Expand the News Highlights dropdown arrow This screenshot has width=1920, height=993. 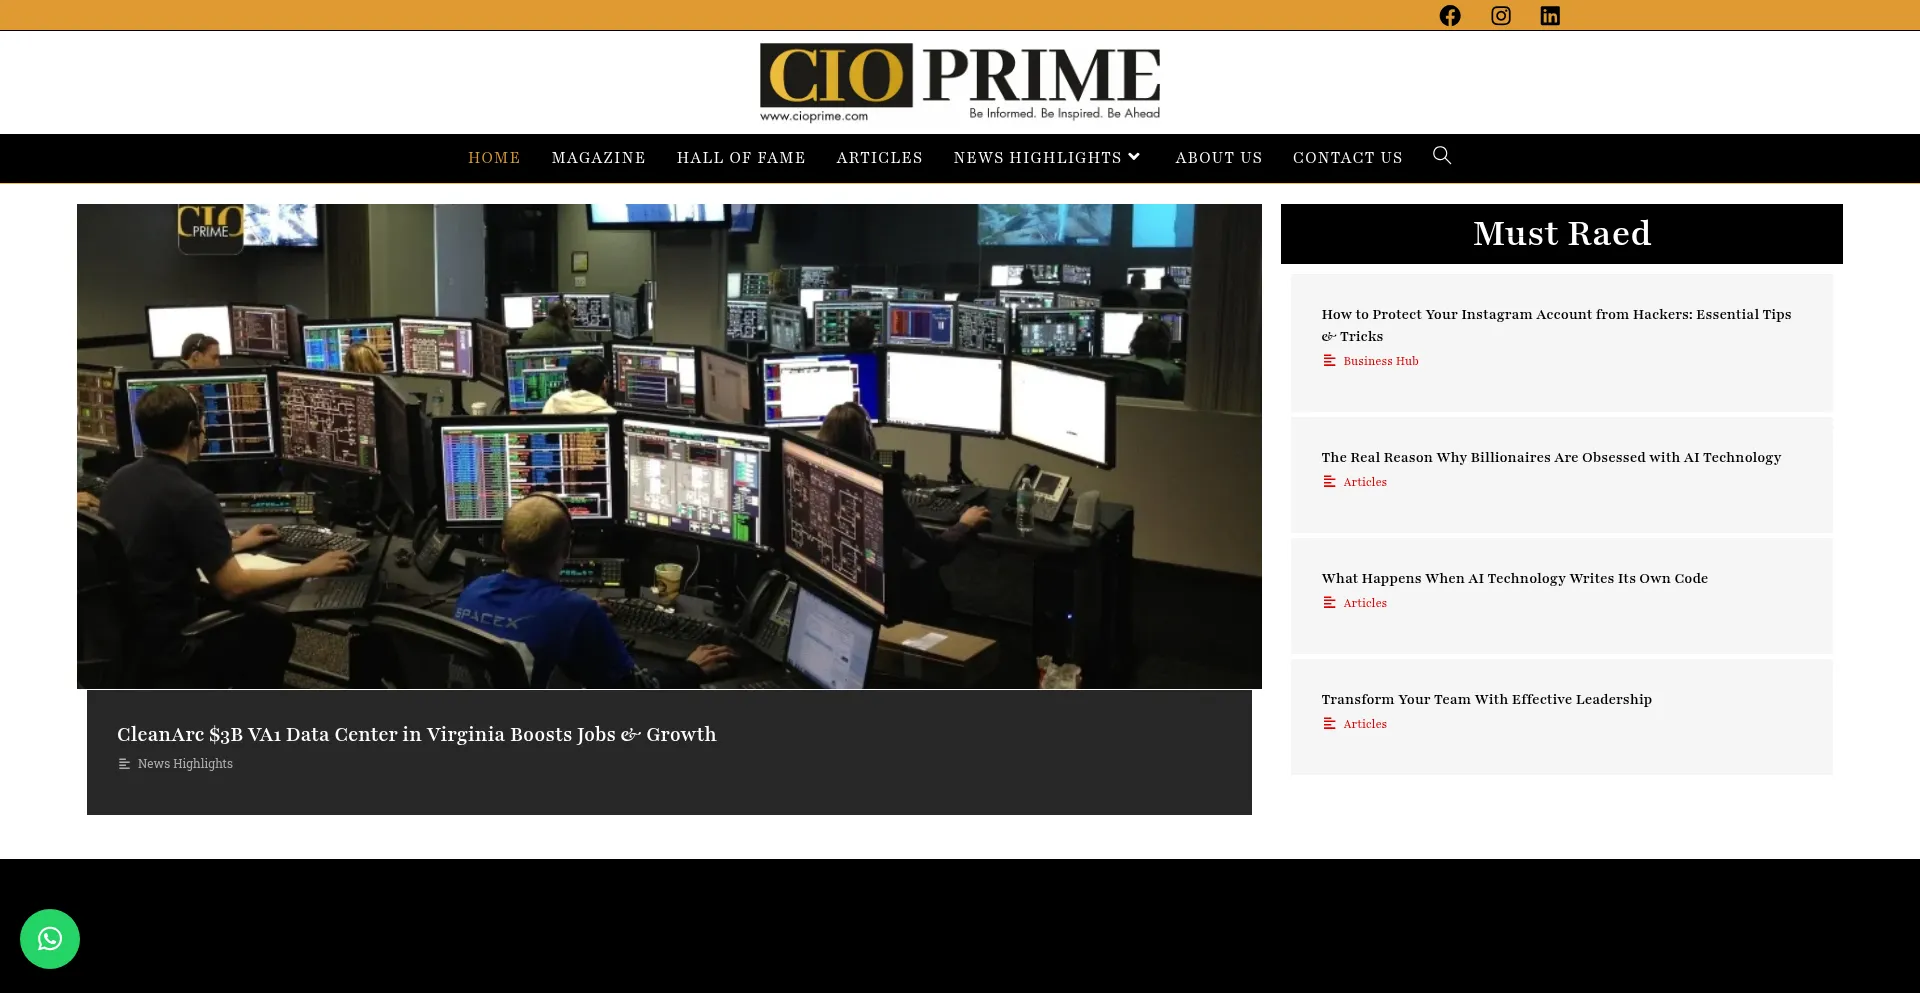click(x=1134, y=157)
